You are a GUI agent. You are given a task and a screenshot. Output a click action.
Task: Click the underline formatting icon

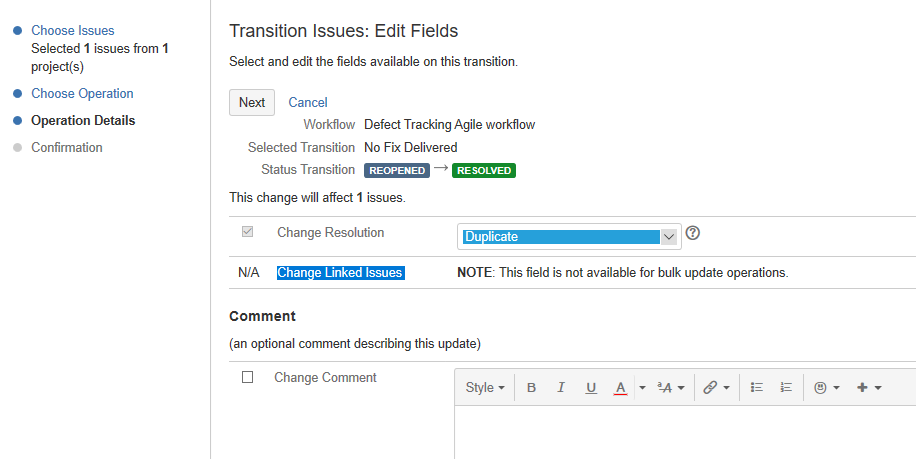point(591,388)
